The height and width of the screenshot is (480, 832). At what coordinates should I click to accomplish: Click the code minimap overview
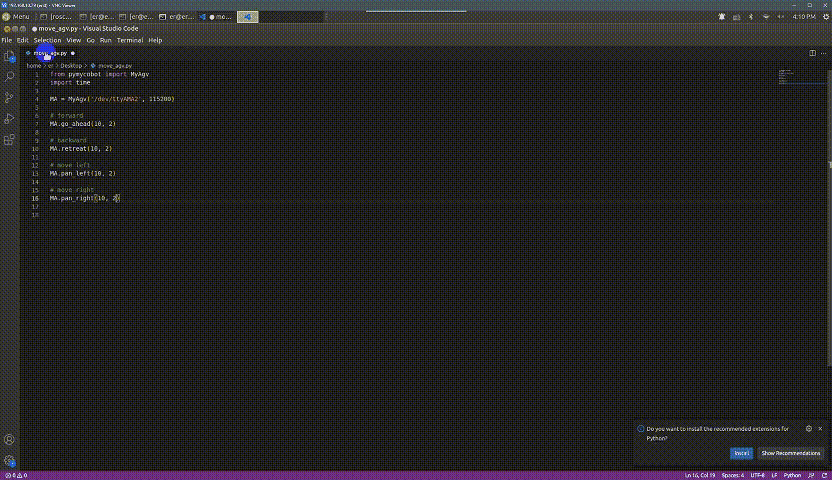point(801,76)
